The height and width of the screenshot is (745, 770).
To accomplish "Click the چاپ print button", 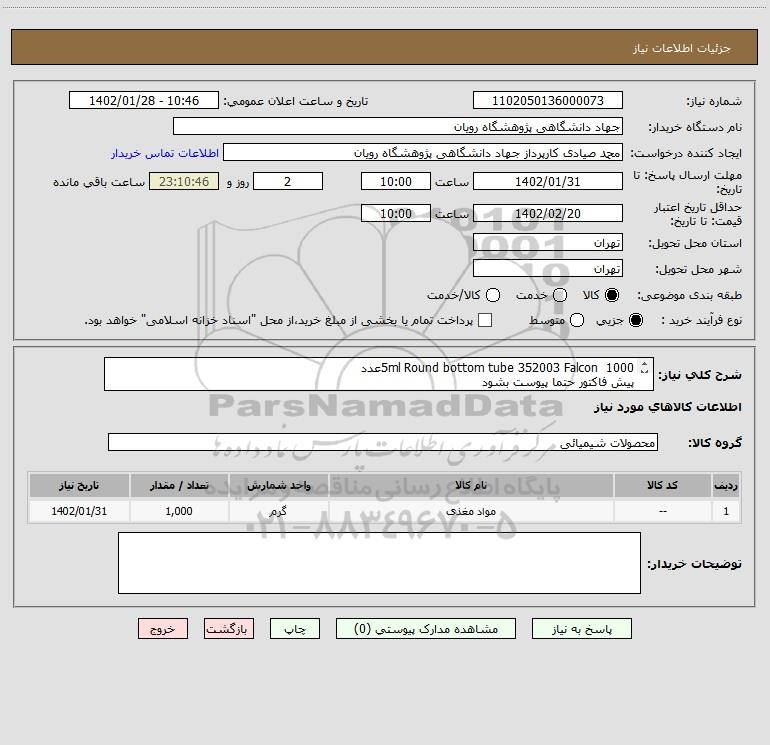I will click(295, 629).
